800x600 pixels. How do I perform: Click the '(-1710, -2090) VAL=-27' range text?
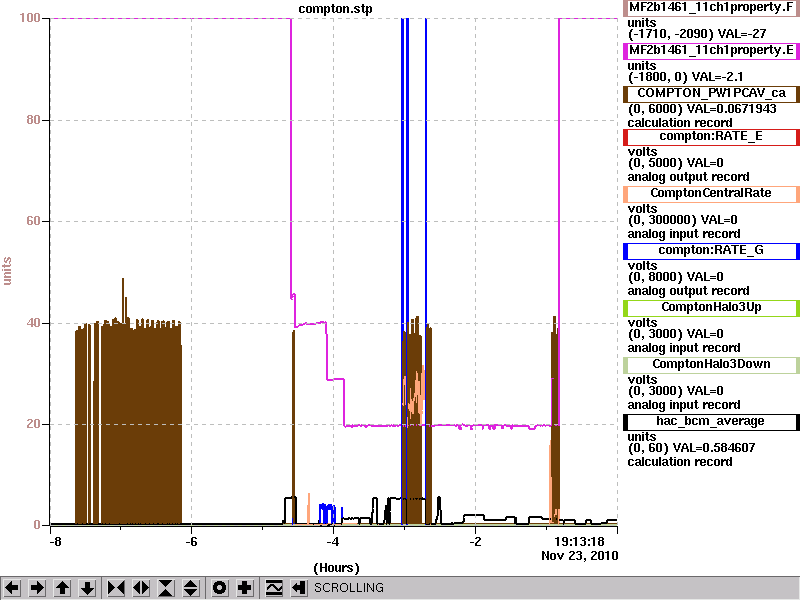[x=697, y=34]
